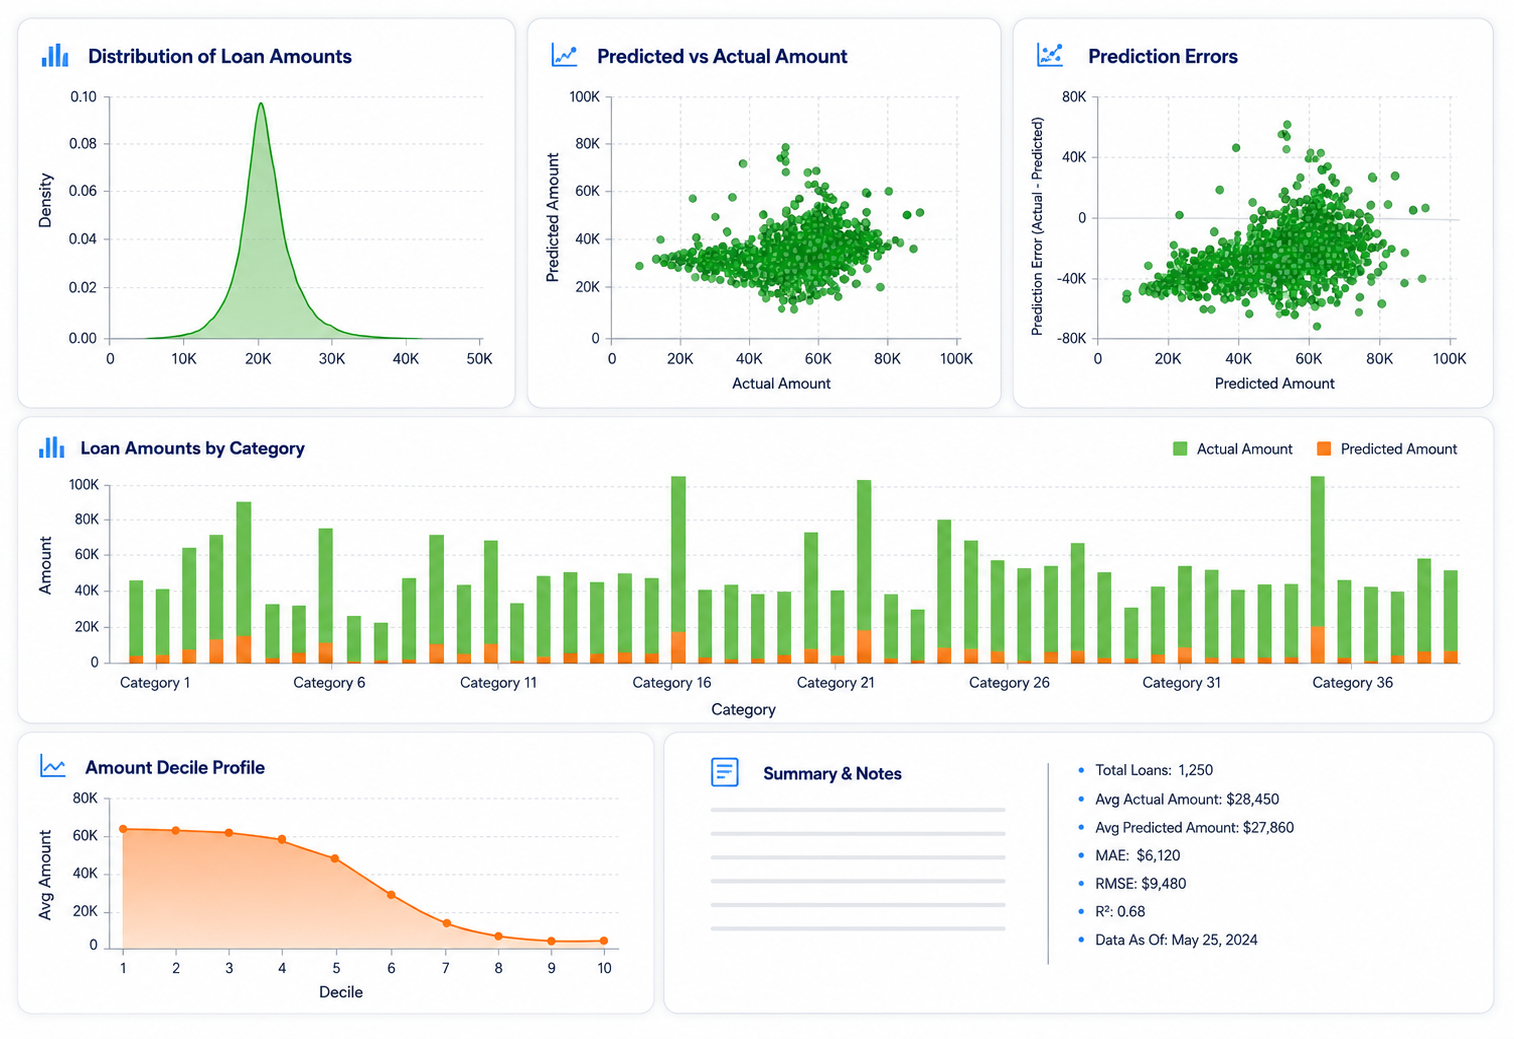Click the Category 1 axis label
Image resolution: width=1514 pixels, height=1039 pixels.
point(155,683)
